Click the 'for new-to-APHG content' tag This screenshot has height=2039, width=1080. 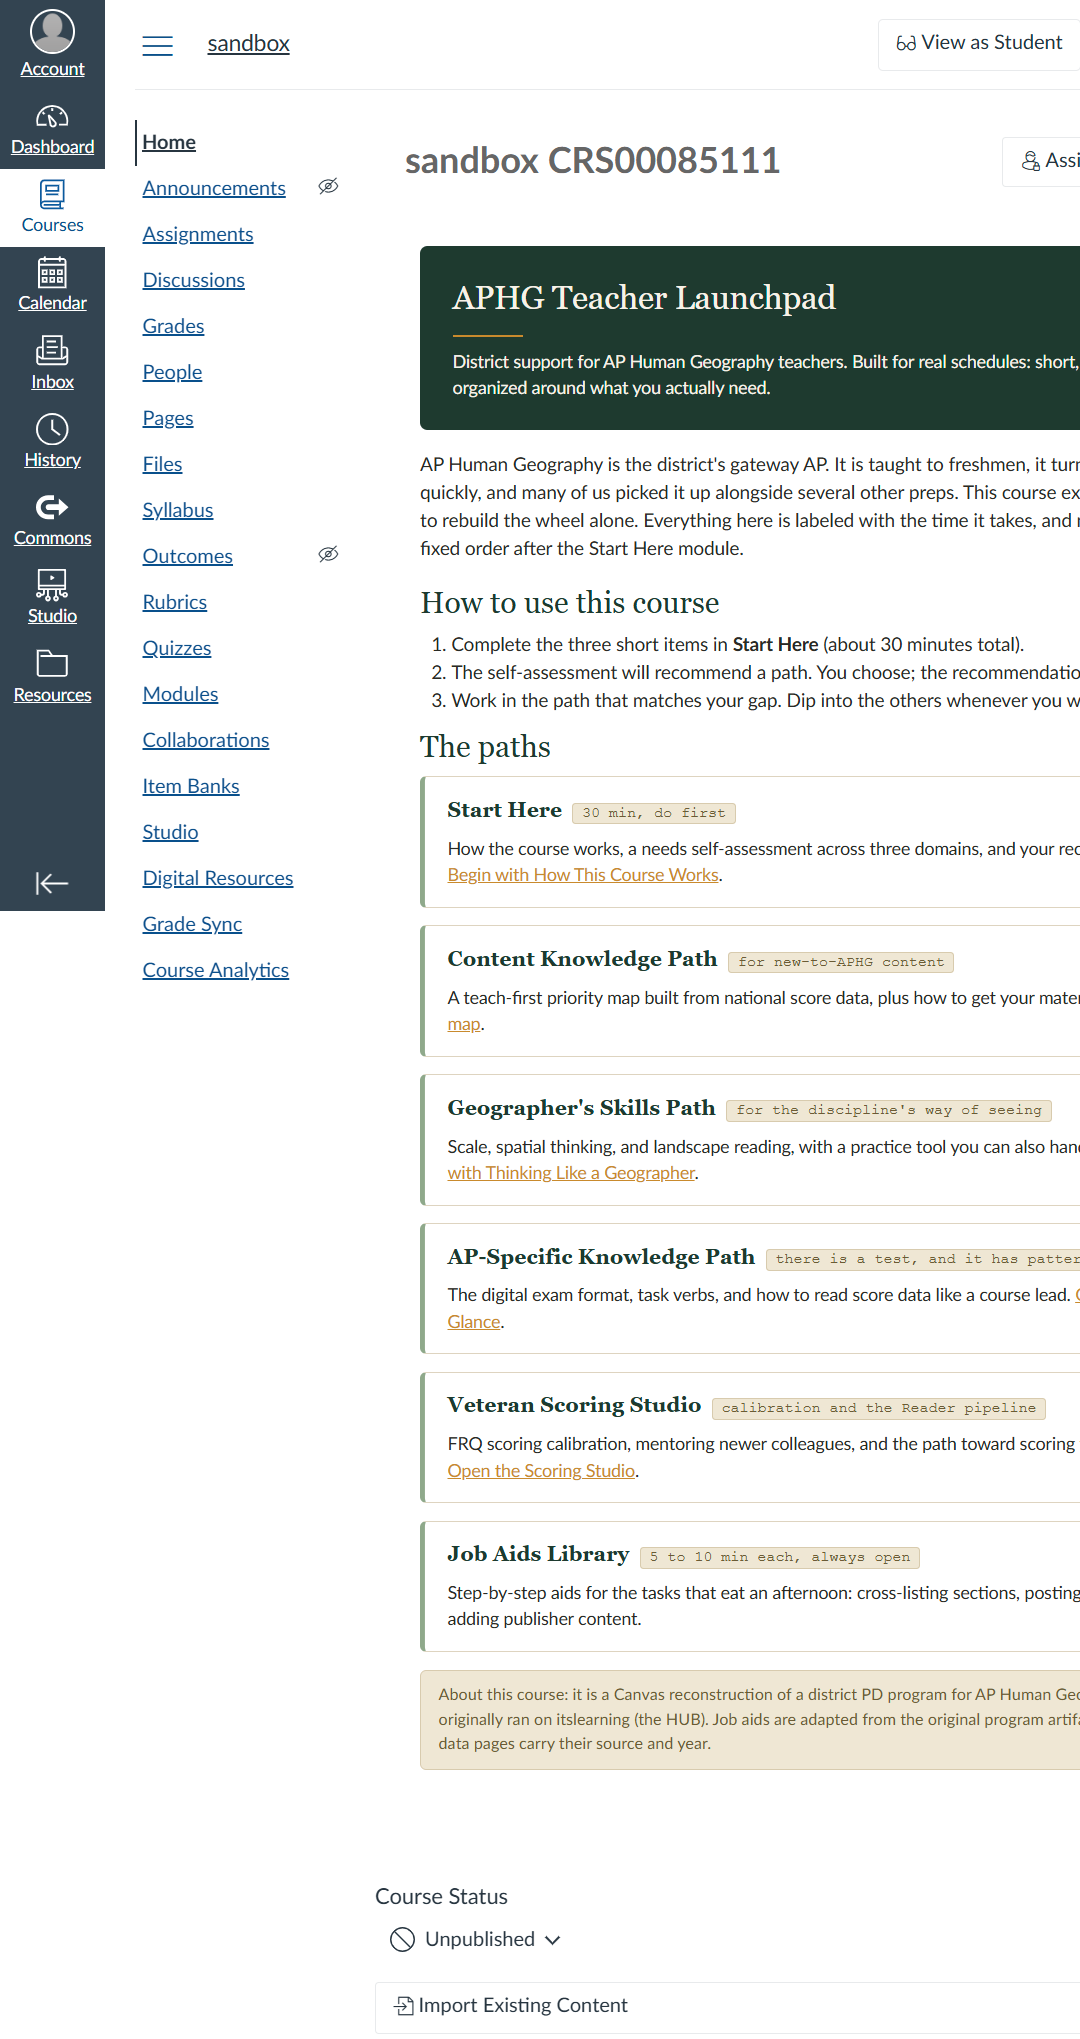pyautogui.click(x=841, y=962)
